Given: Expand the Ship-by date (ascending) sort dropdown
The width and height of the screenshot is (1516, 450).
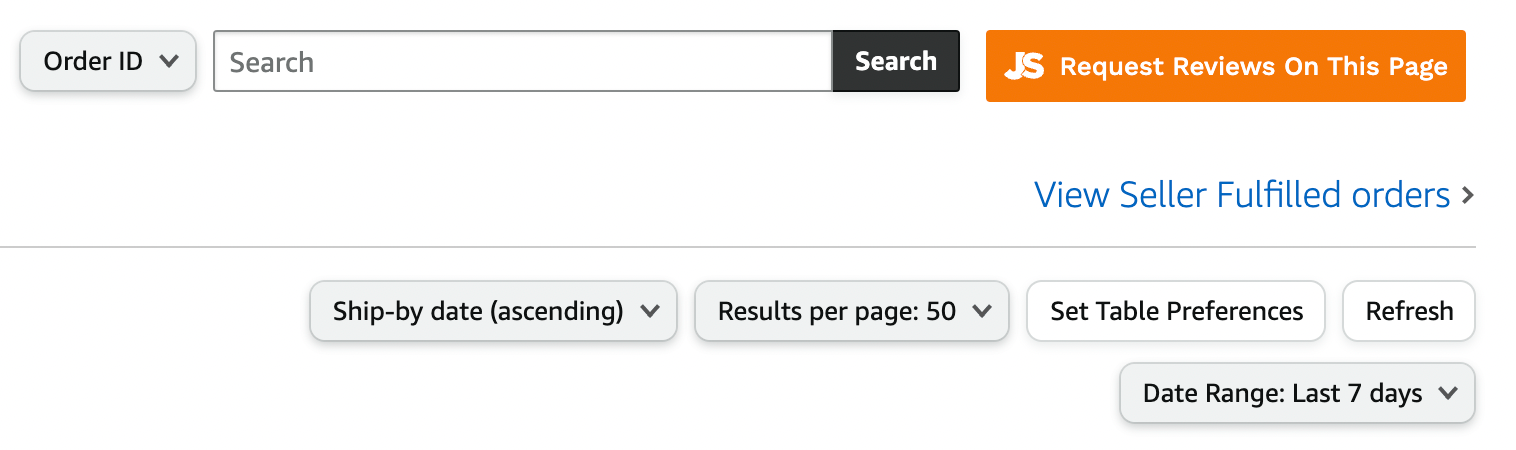Looking at the screenshot, I should click(494, 311).
